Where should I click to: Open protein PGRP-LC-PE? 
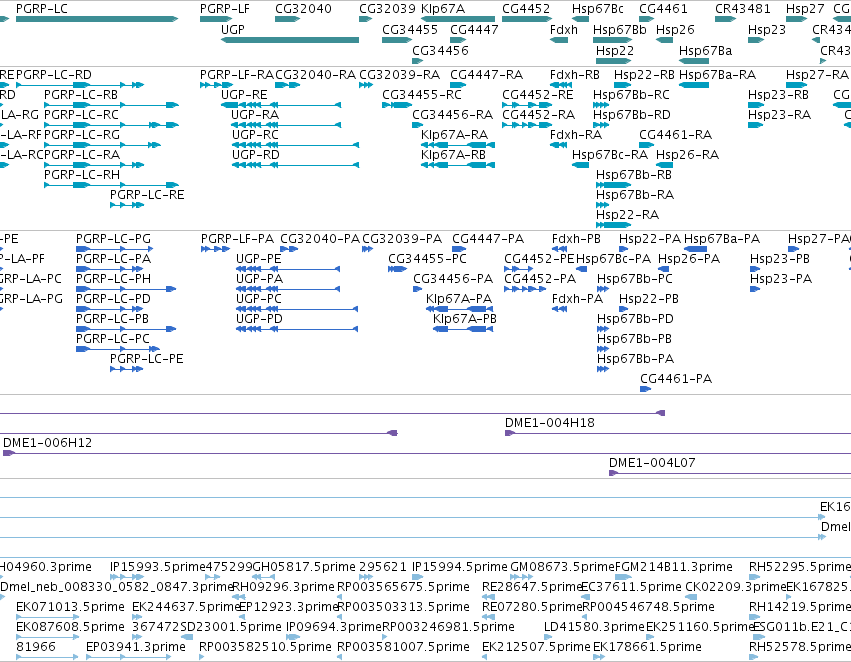pyautogui.click(x=147, y=359)
